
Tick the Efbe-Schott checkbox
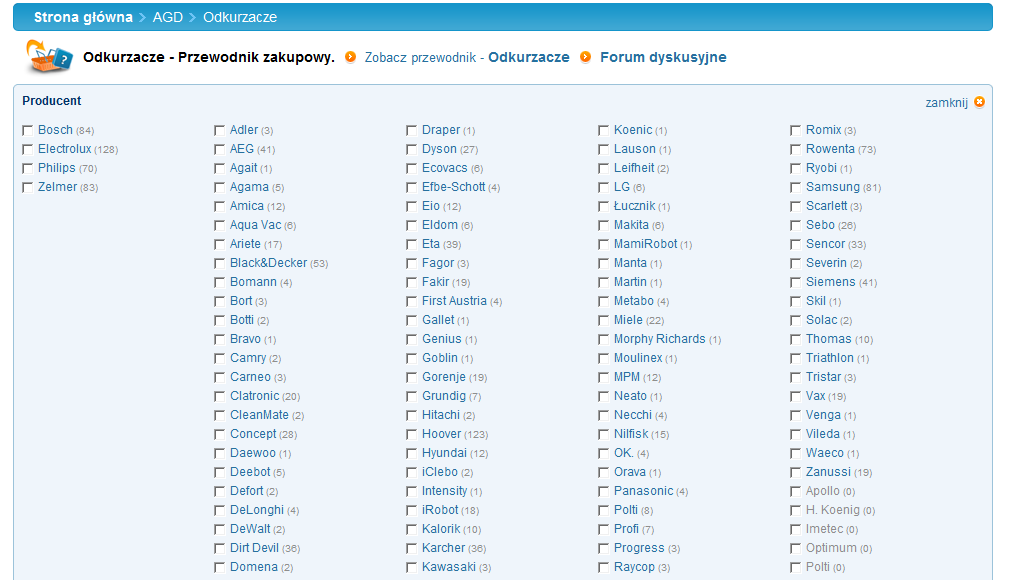[x=411, y=187]
